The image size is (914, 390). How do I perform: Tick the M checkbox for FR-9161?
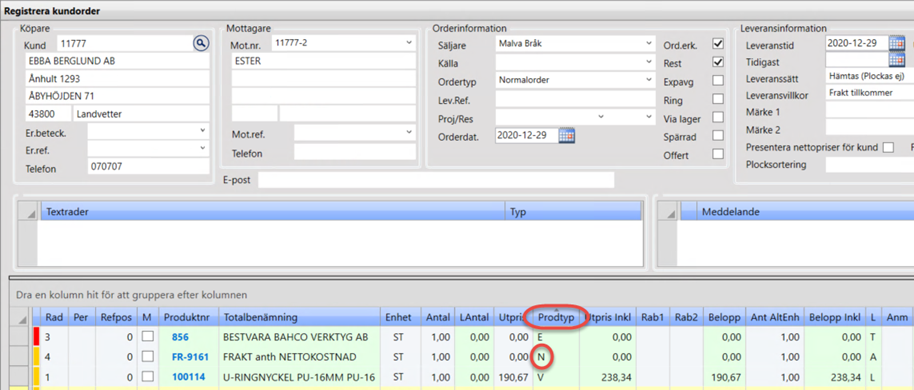pos(147,357)
